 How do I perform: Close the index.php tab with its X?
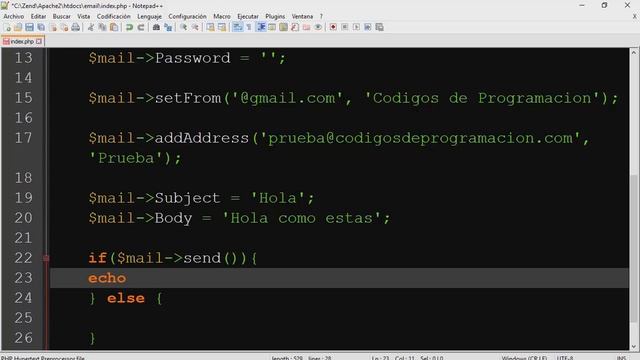tap(39, 41)
